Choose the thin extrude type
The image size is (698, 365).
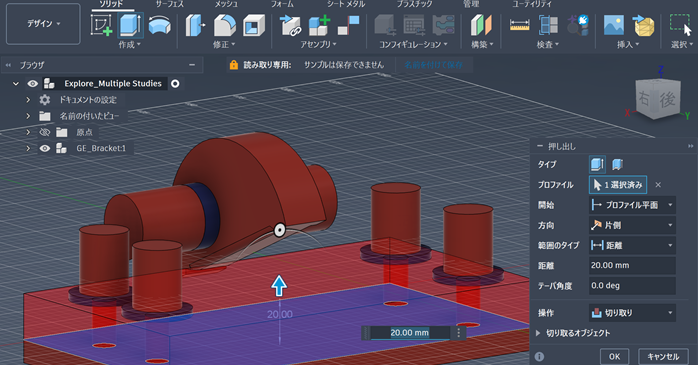(x=617, y=164)
